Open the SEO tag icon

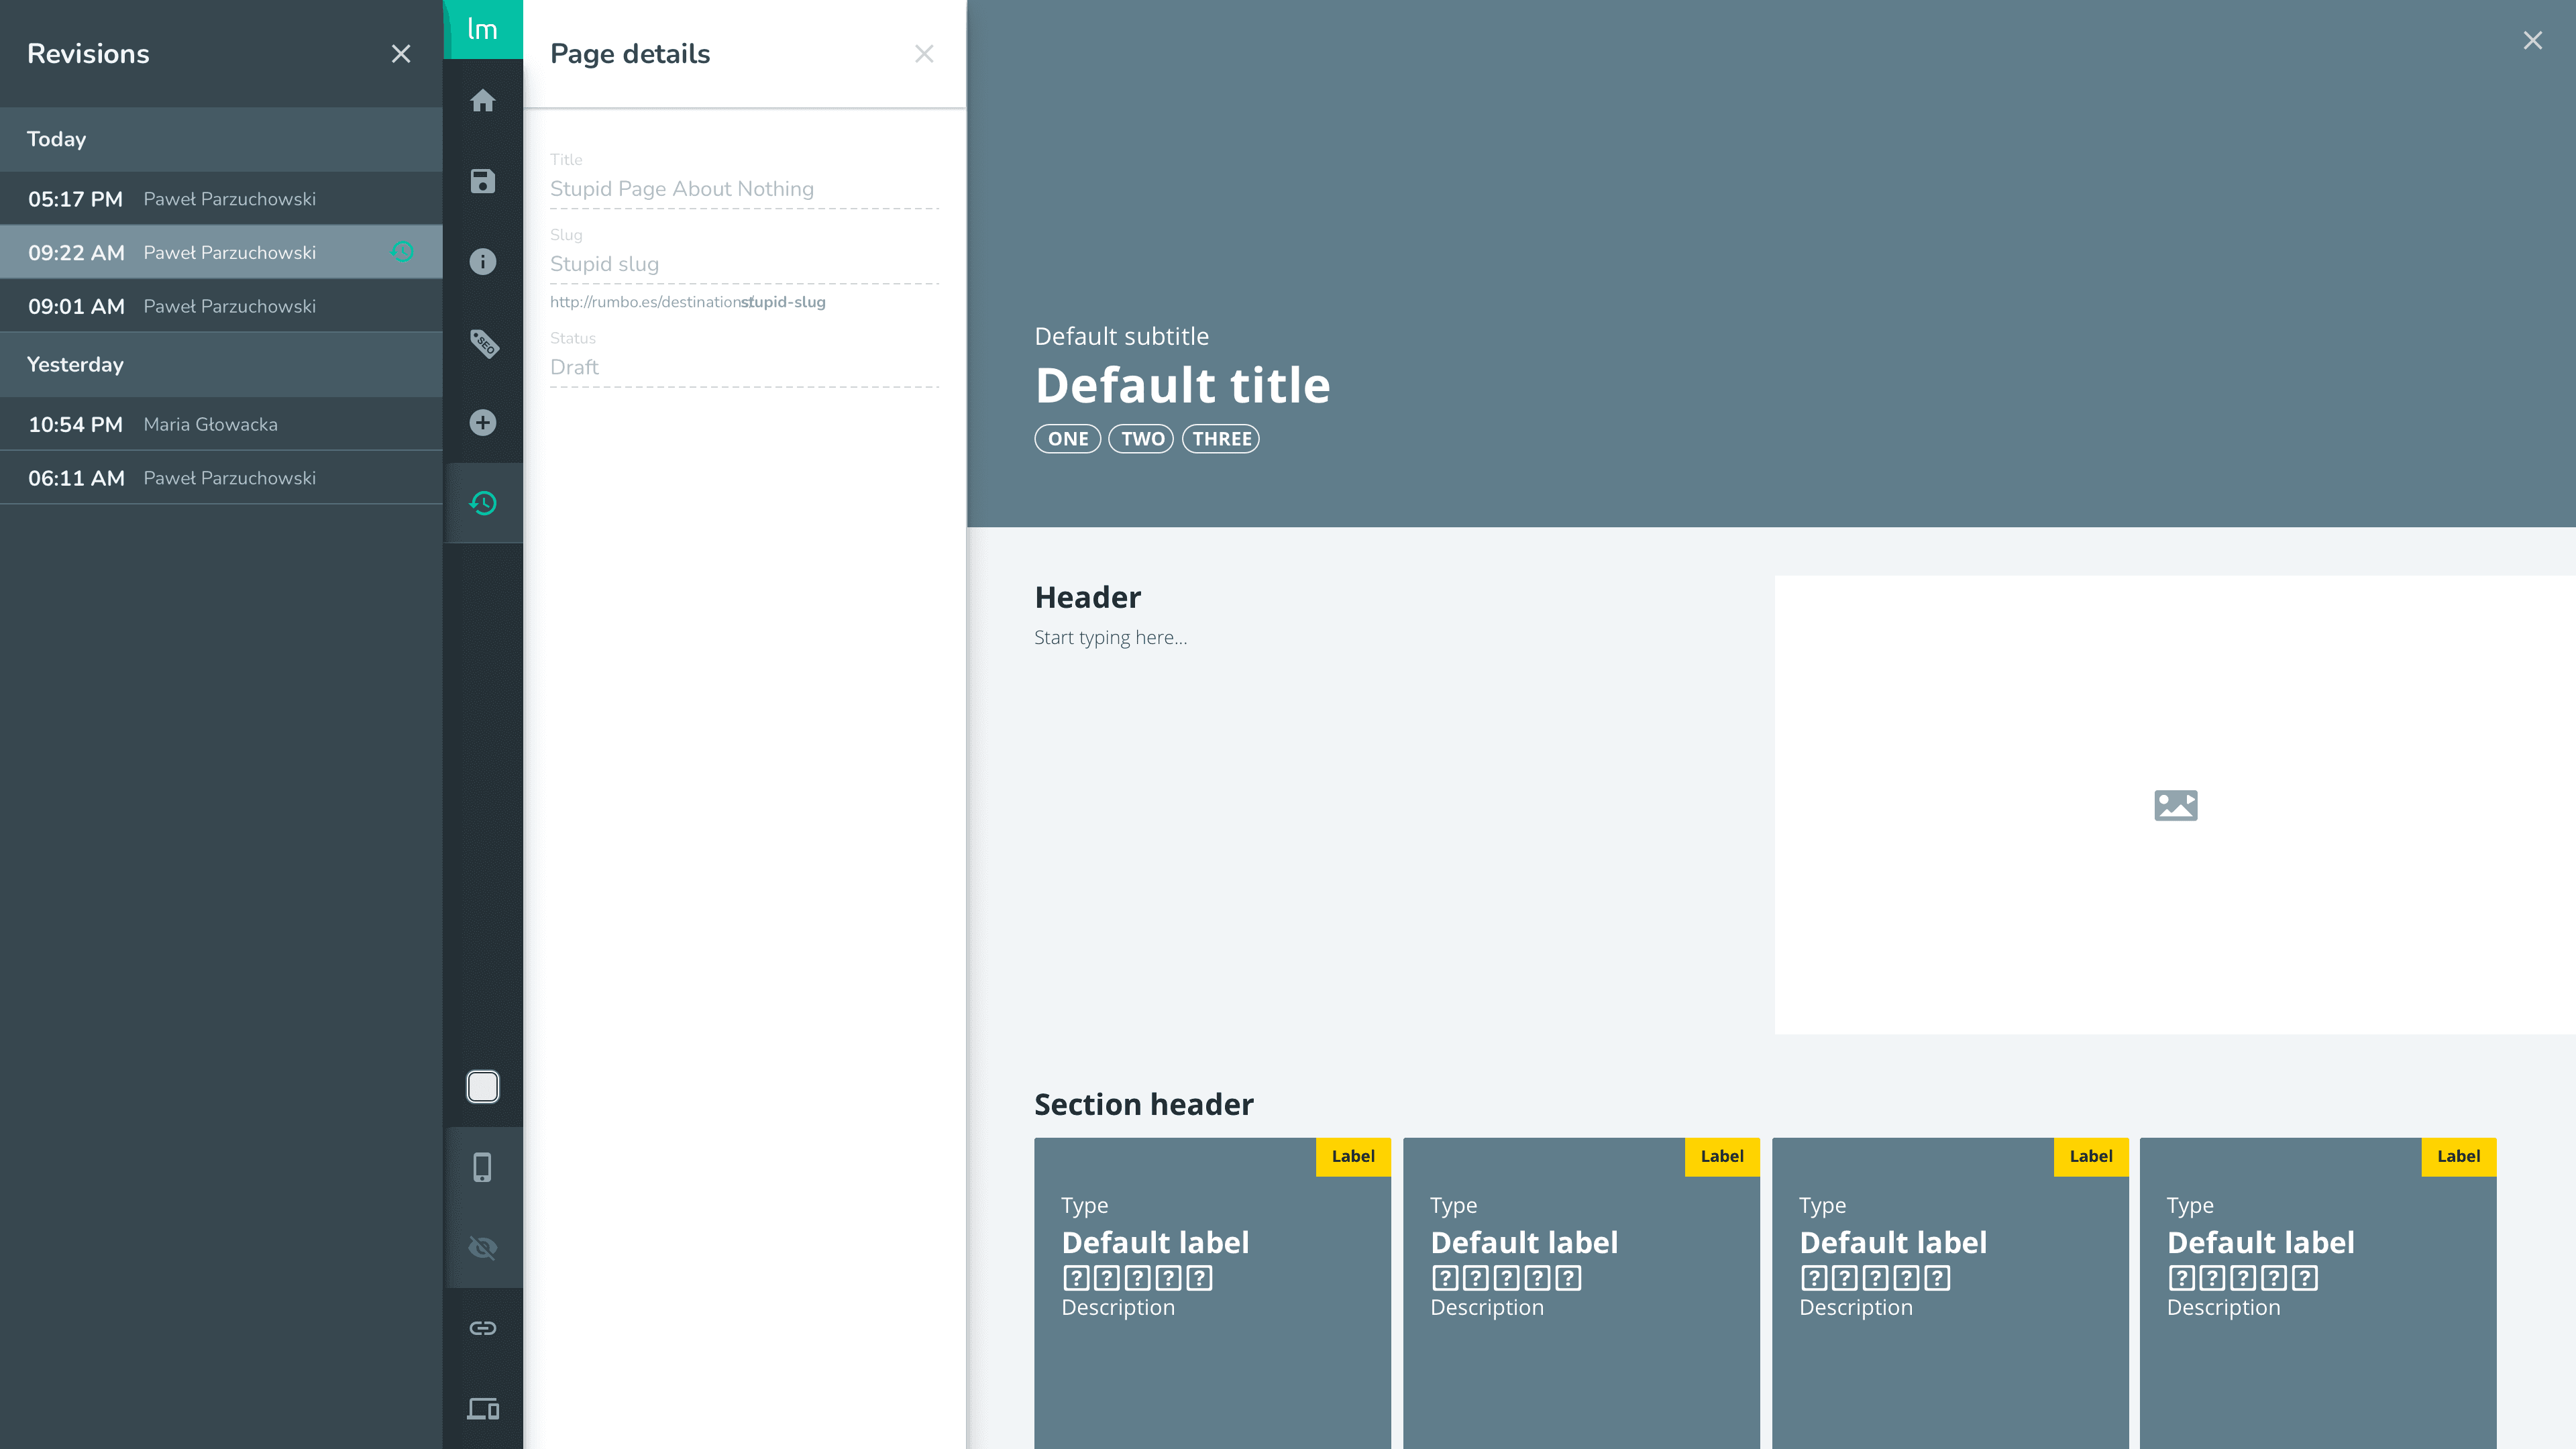tap(482, 343)
